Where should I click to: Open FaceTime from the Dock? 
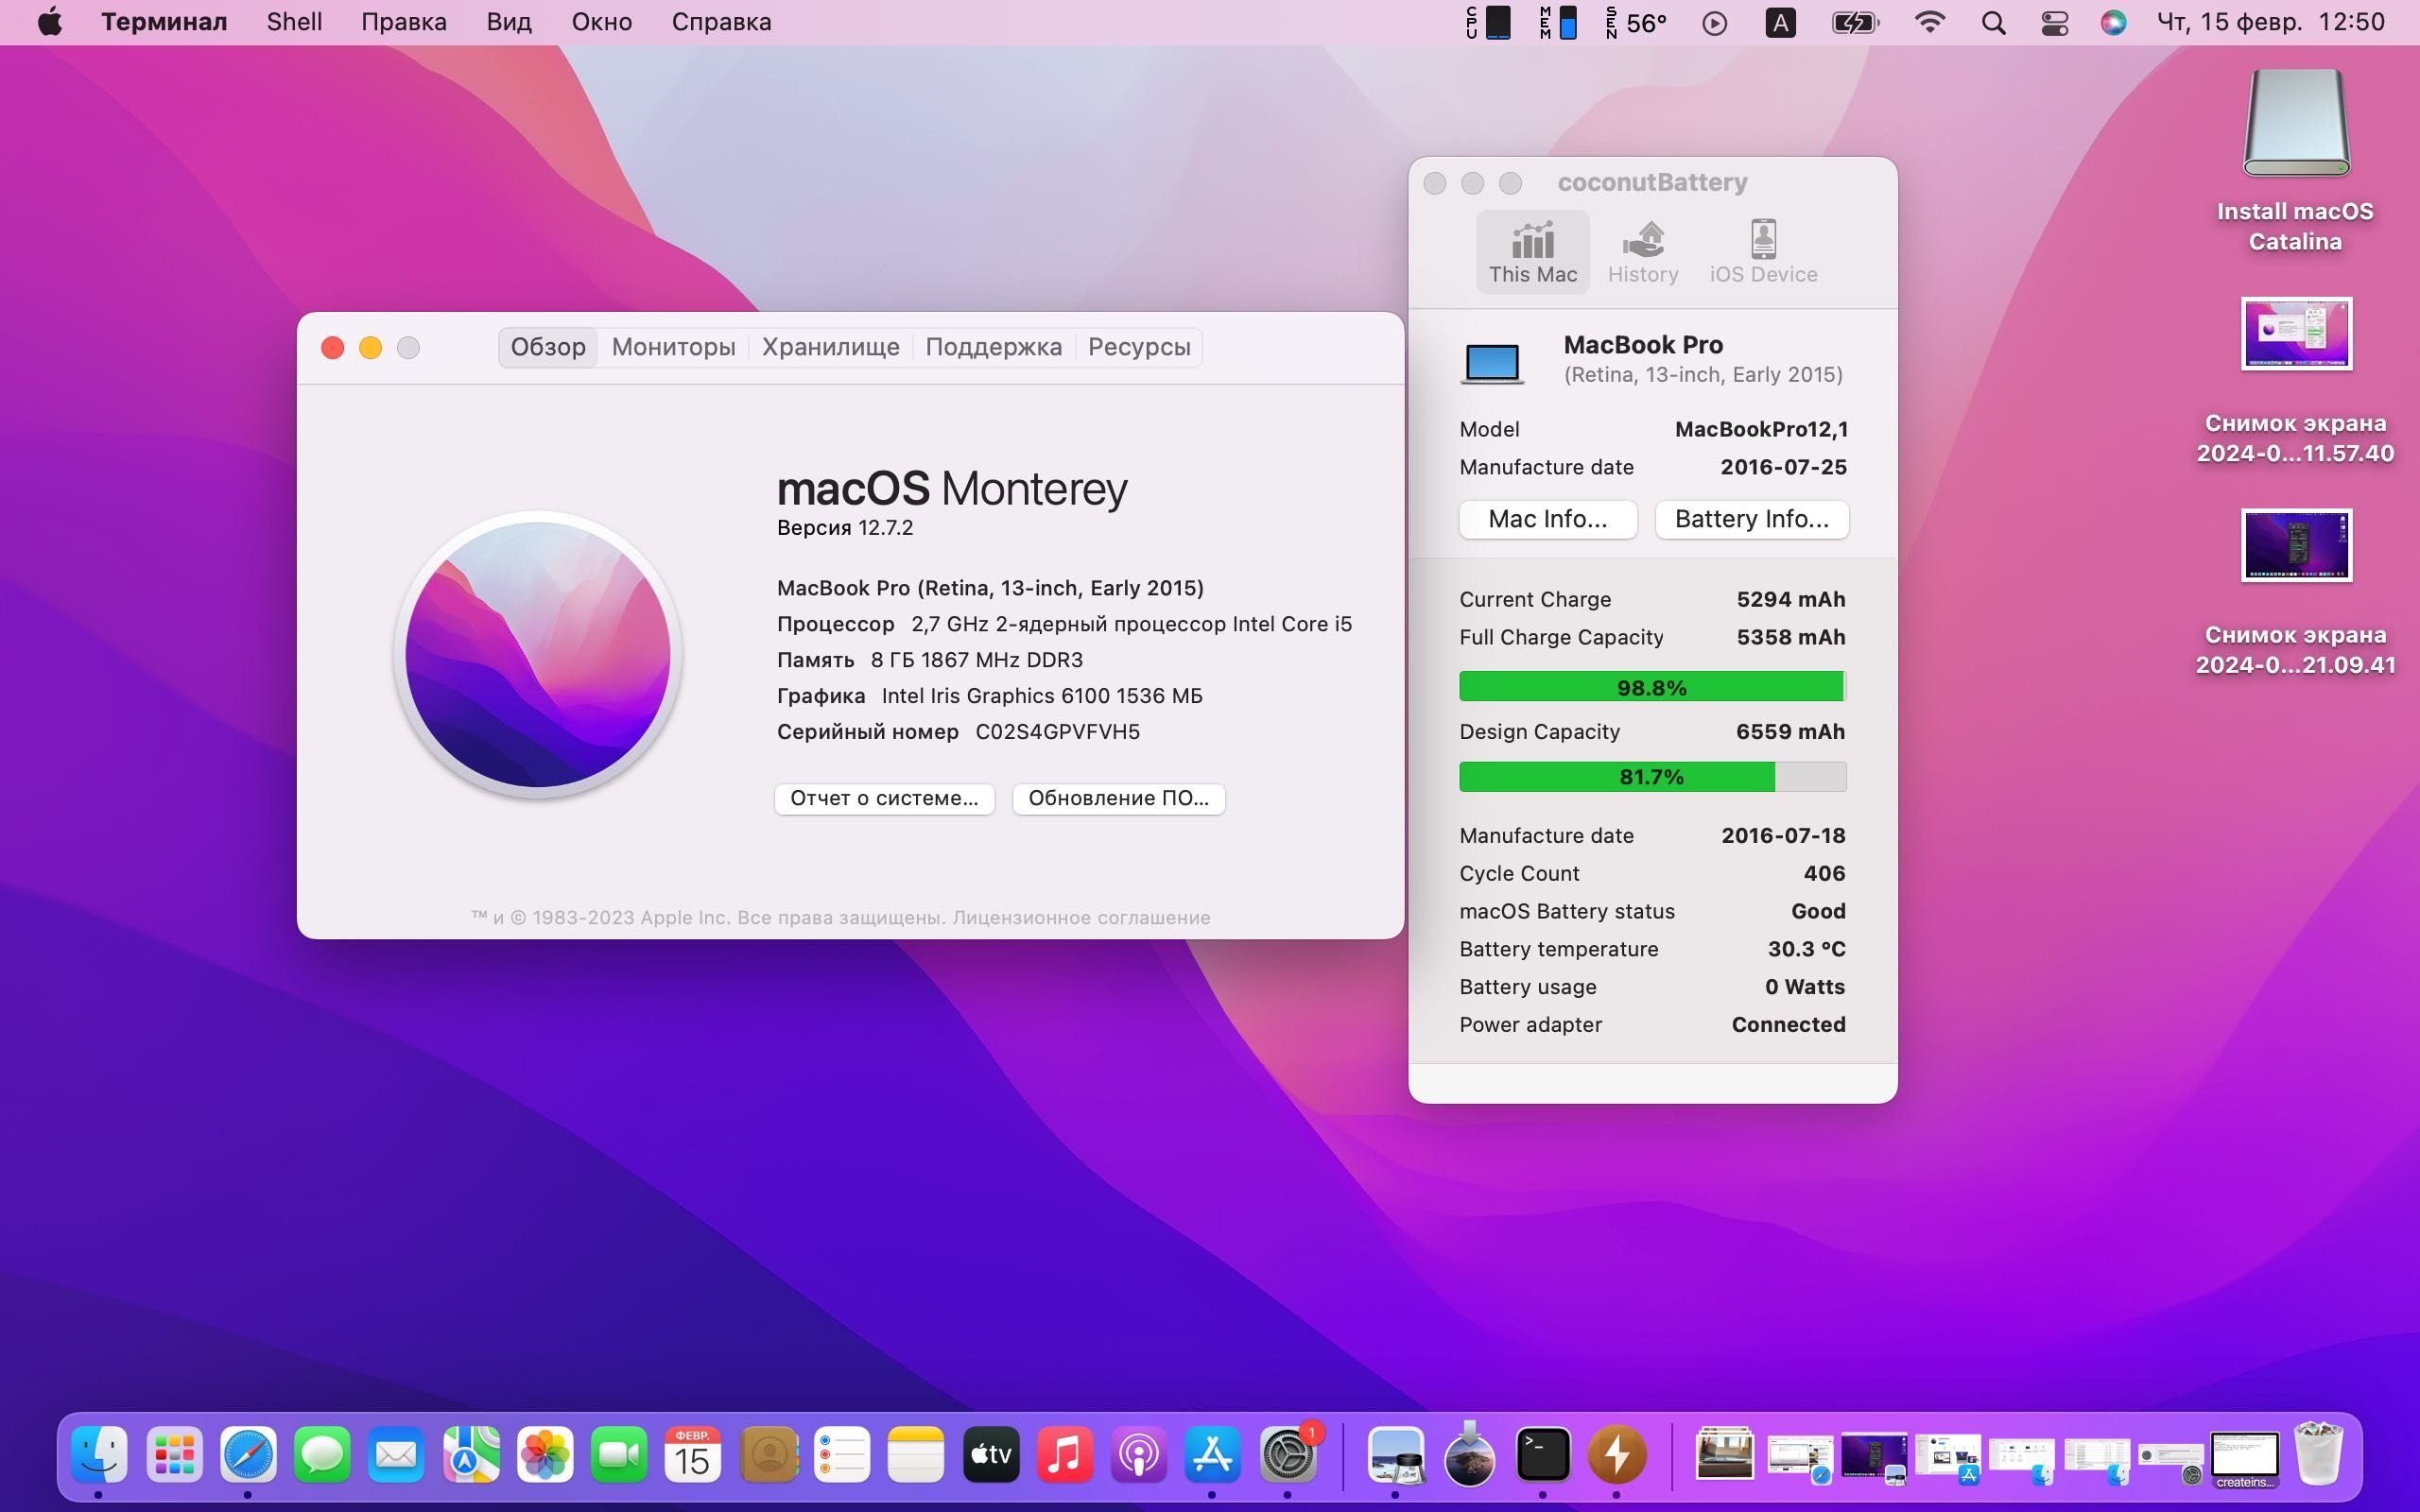point(619,1454)
